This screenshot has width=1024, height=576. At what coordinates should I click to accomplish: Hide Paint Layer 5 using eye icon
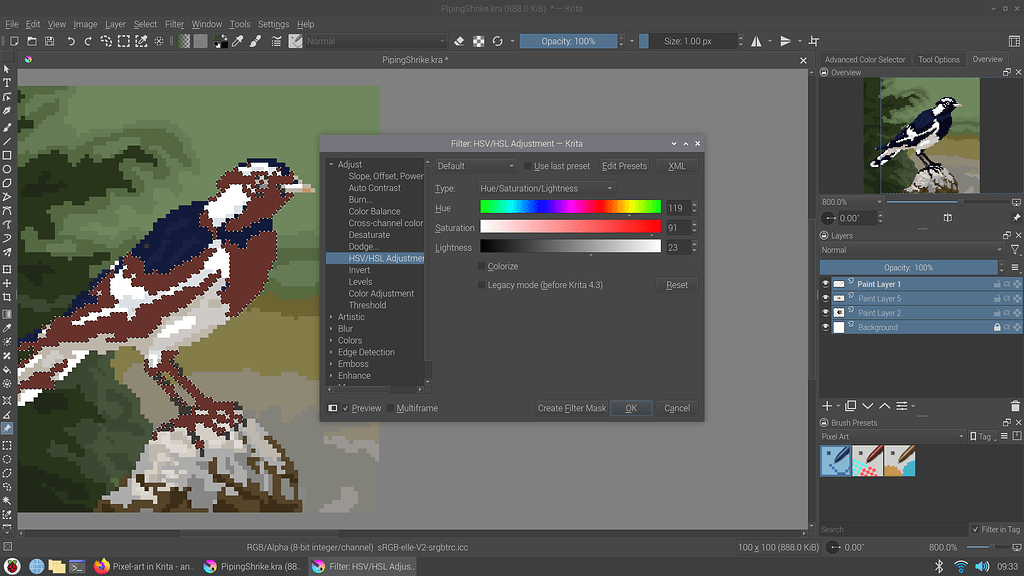826,298
